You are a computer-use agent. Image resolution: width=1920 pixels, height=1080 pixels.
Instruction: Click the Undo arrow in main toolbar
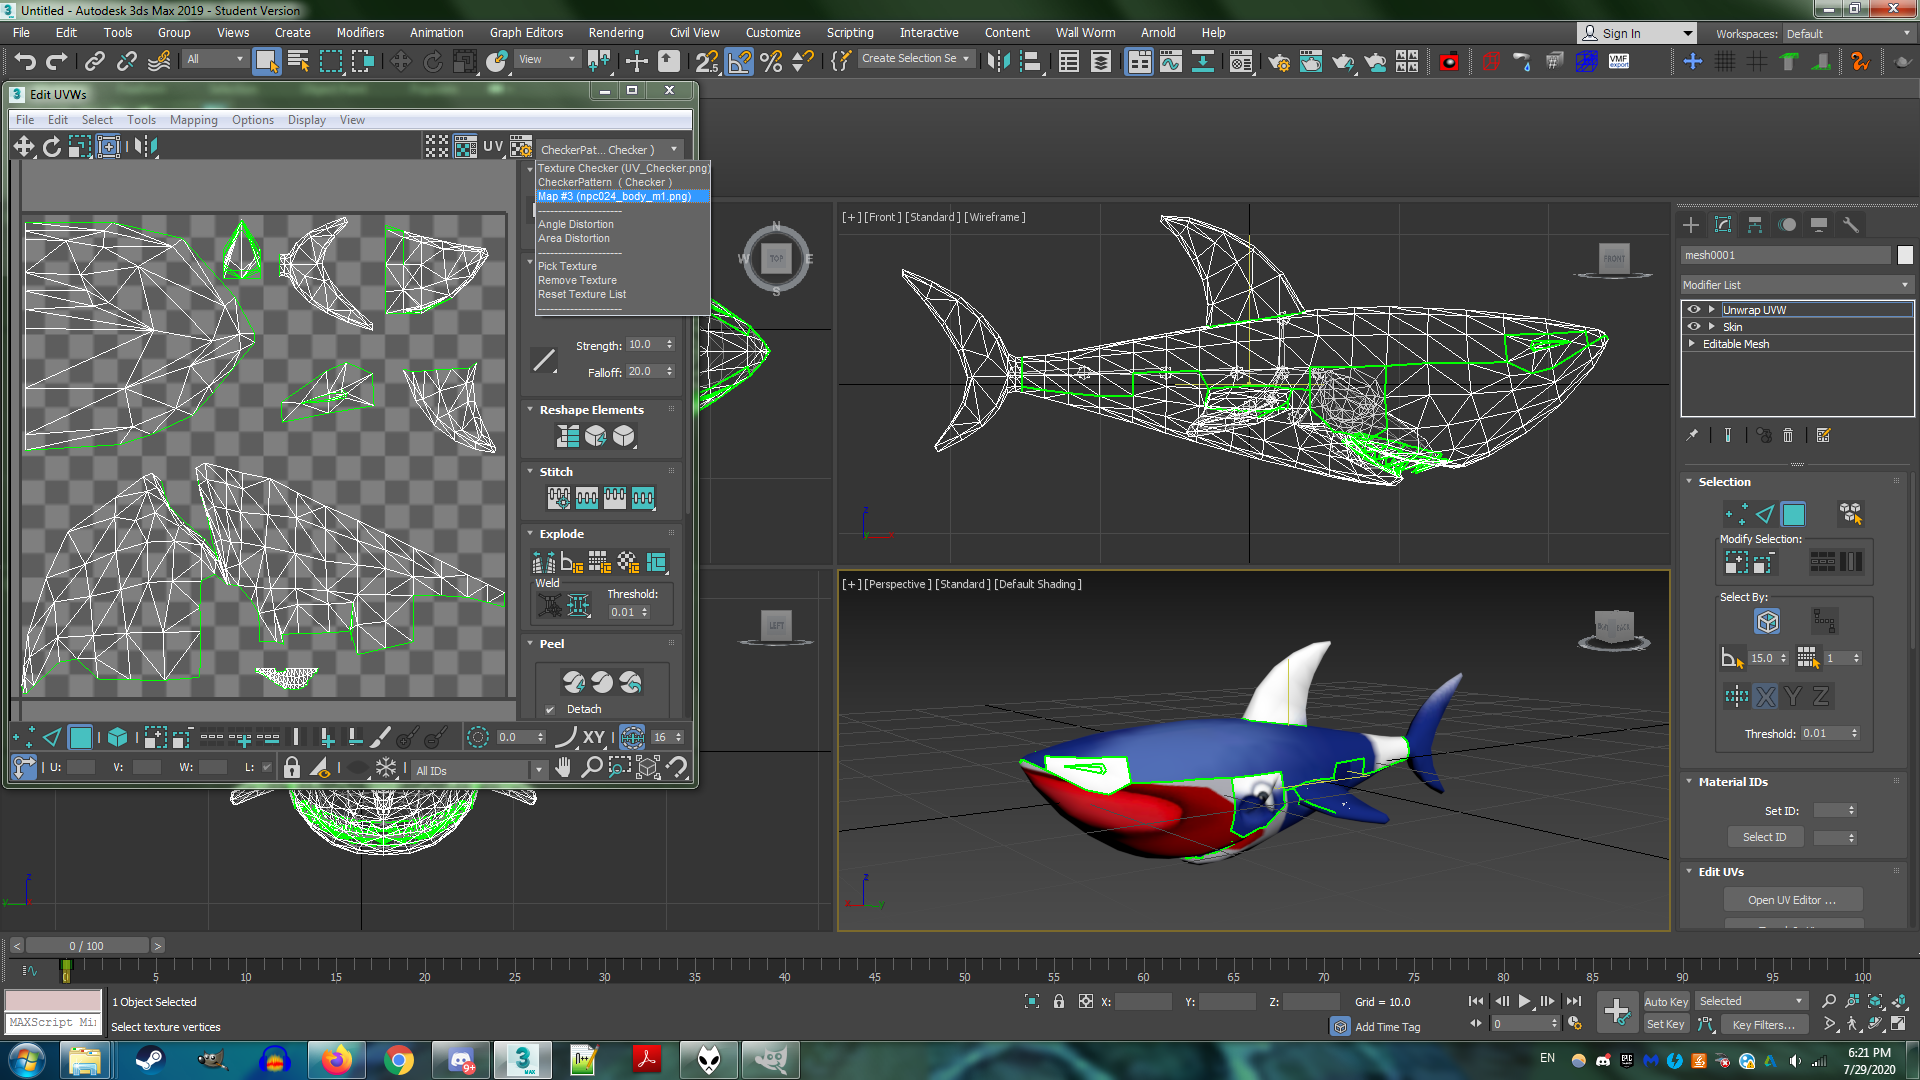(25, 62)
